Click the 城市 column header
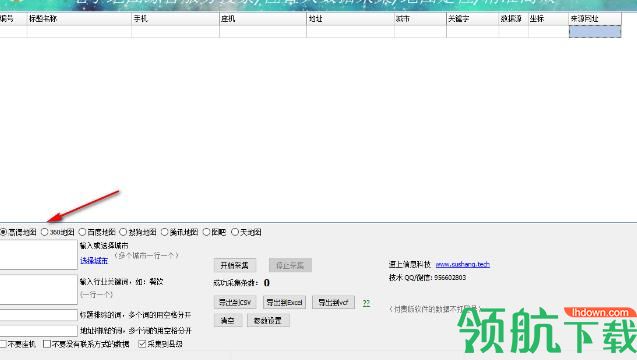 pos(420,19)
